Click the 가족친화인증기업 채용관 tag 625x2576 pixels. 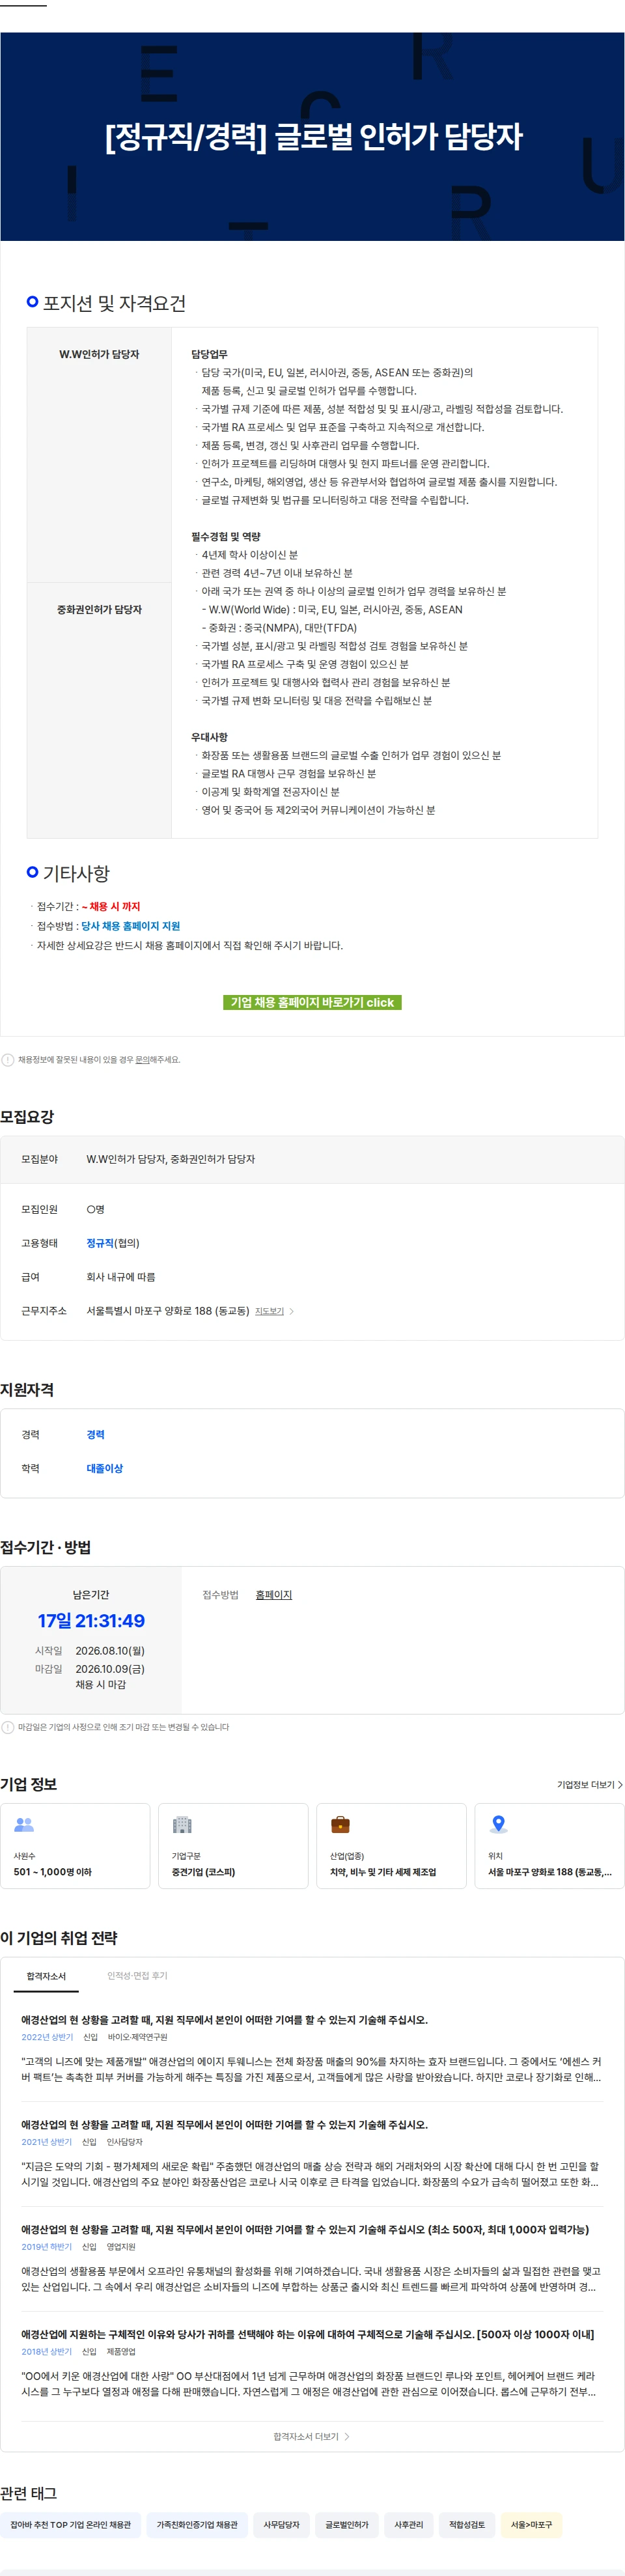tap(197, 2525)
